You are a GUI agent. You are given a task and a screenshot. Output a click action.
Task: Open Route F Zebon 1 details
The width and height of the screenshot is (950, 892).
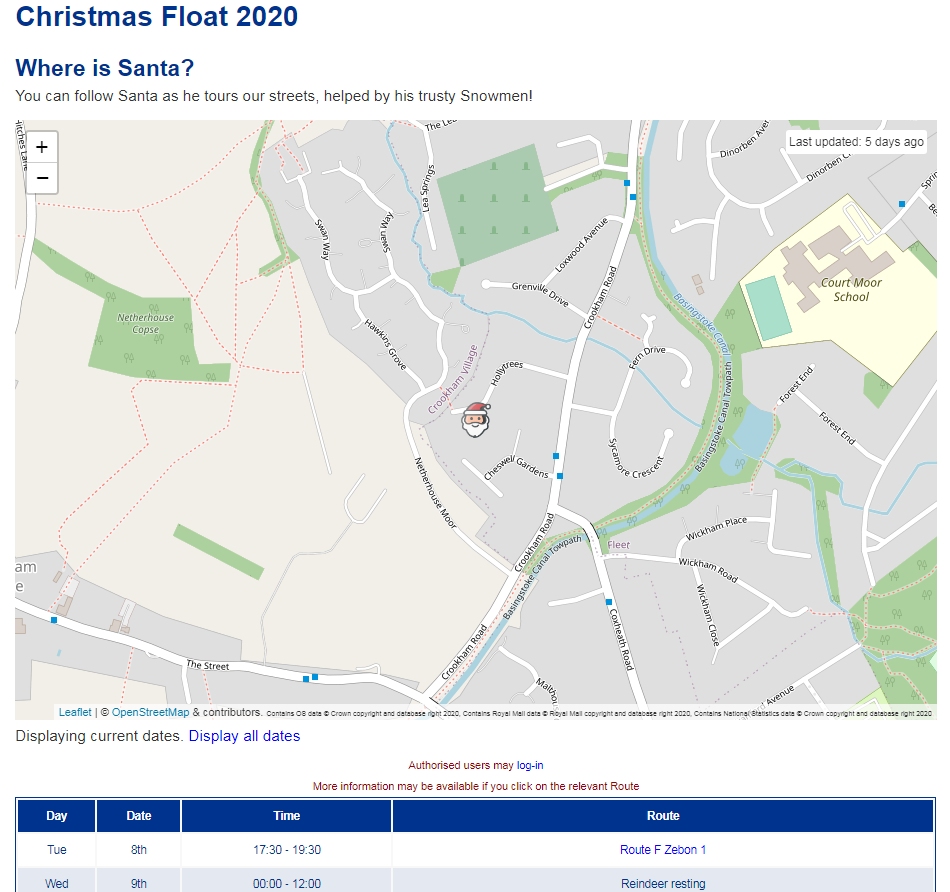pyautogui.click(x=663, y=849)
